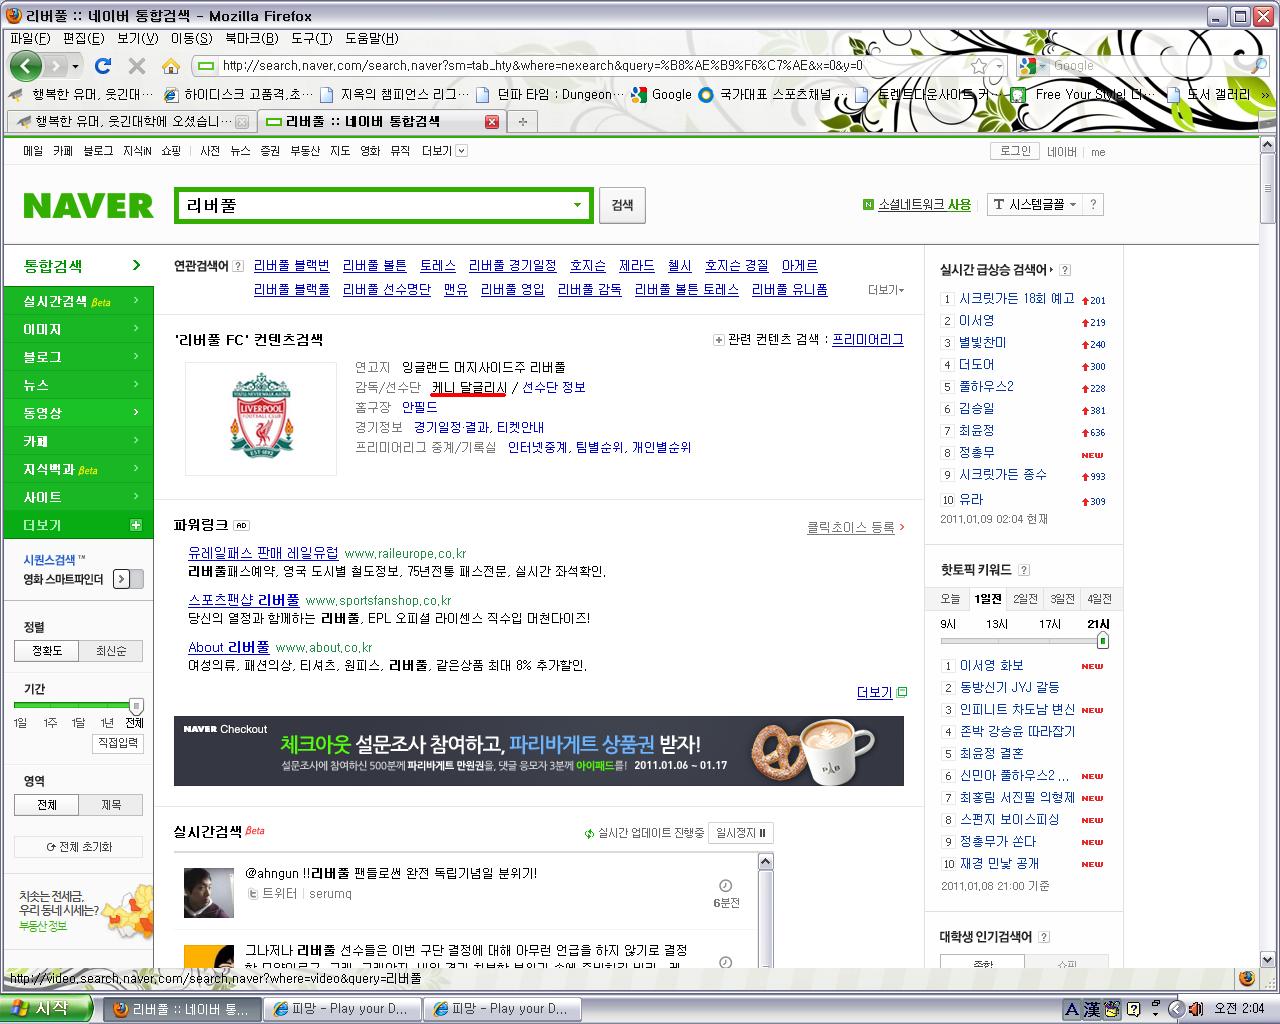Image resolution: width=1280 pixels, height=1024 pixels.
Task: Open help icon beside 시스템글꼴
Action: click(1093, 204)
